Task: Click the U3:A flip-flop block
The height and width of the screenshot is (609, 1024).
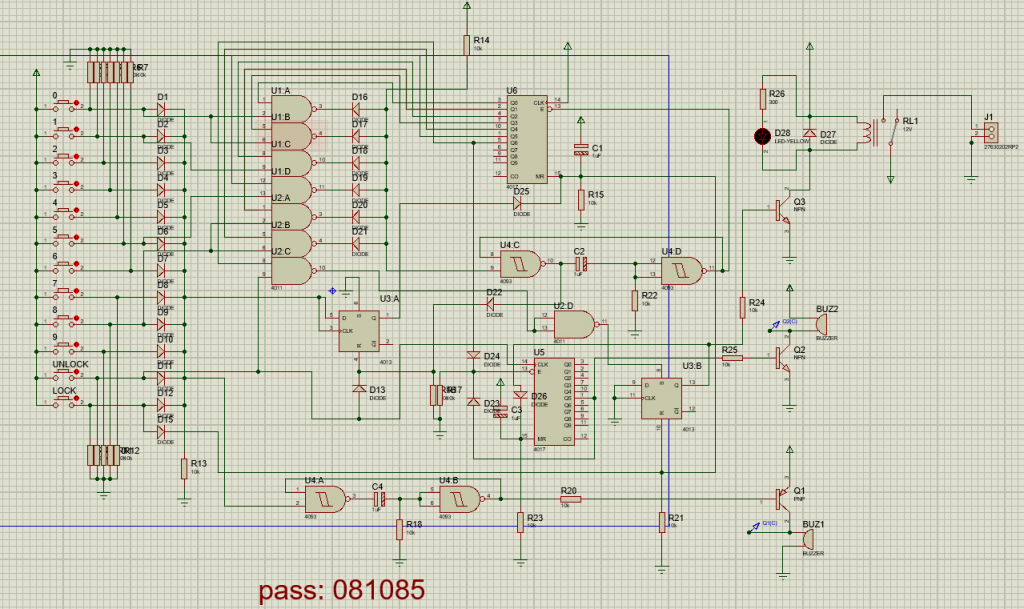Action: pyautogui.click(x=359, y=331)
